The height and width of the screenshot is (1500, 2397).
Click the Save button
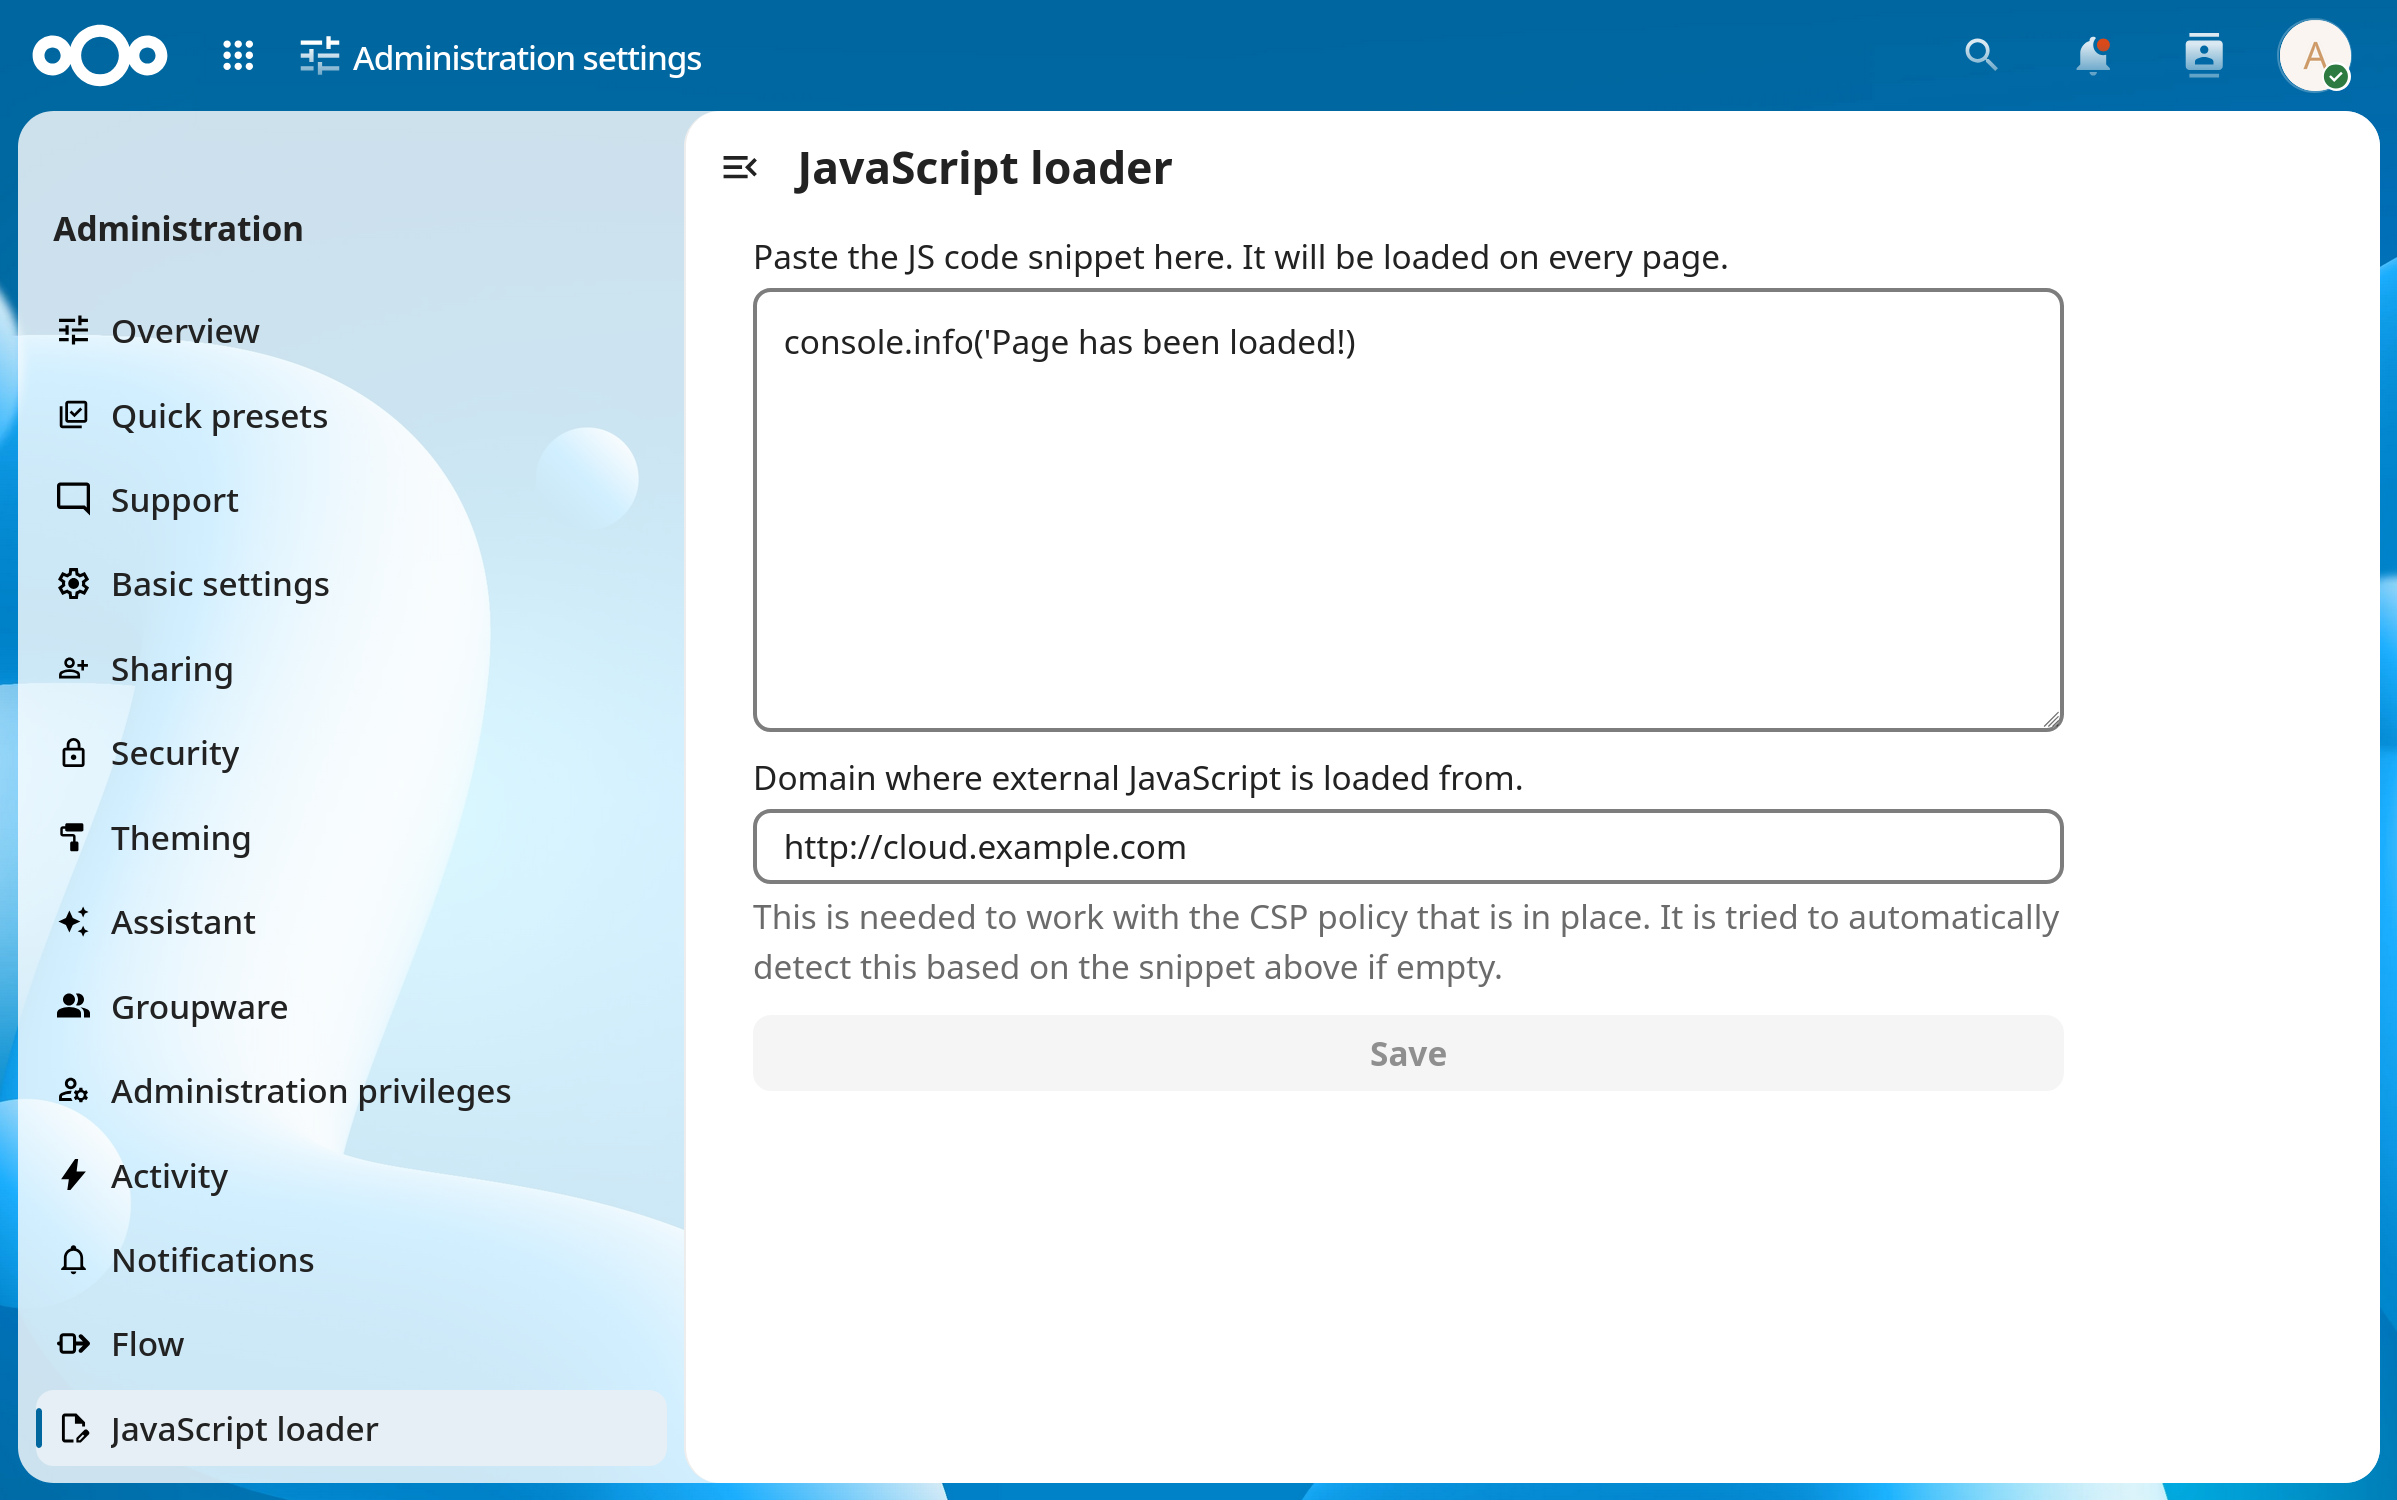pyautogui.click(x=1407, y=1053)
